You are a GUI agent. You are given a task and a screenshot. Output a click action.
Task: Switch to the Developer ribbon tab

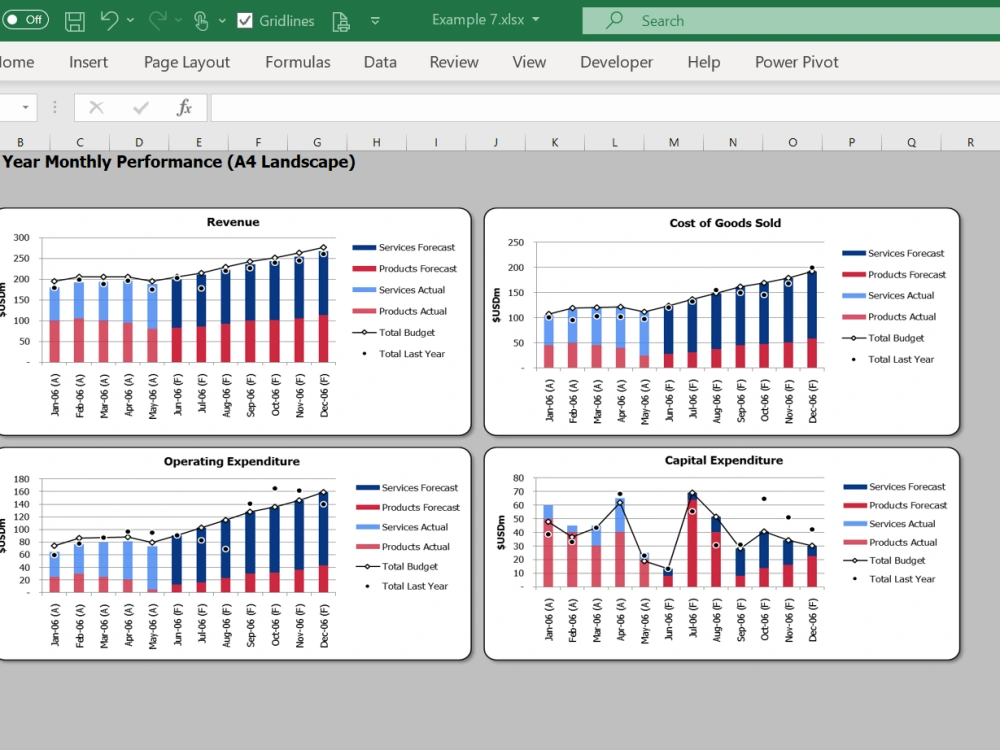[x=616, y=62]
